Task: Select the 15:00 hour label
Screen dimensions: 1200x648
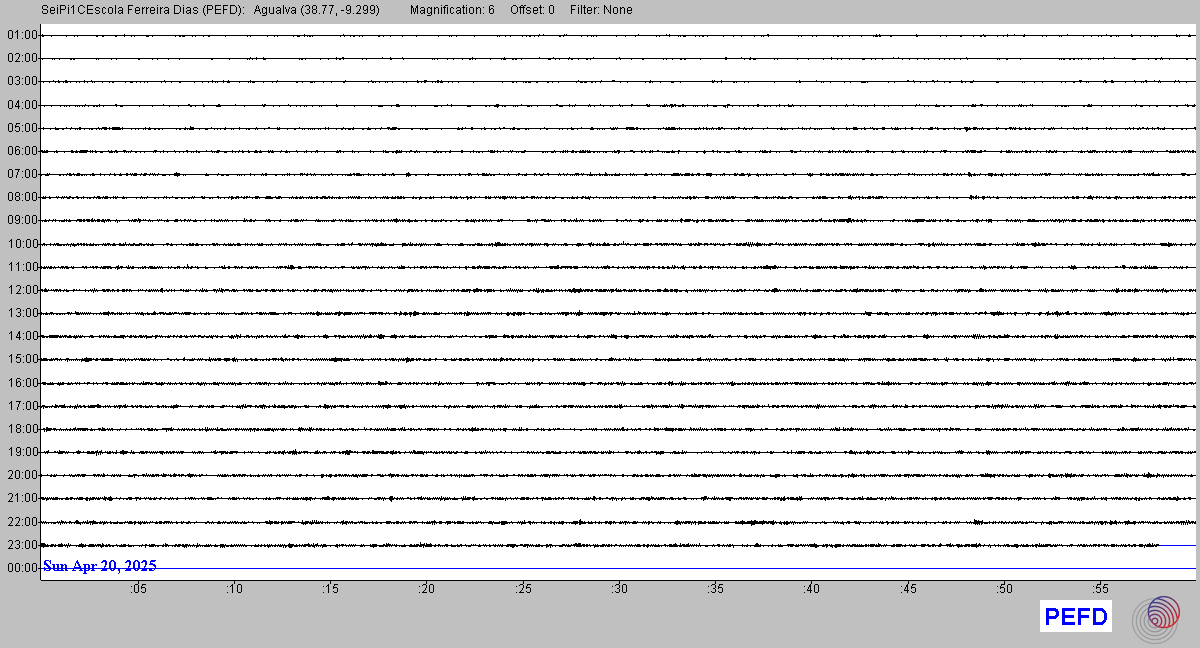Action: [22, 359]
